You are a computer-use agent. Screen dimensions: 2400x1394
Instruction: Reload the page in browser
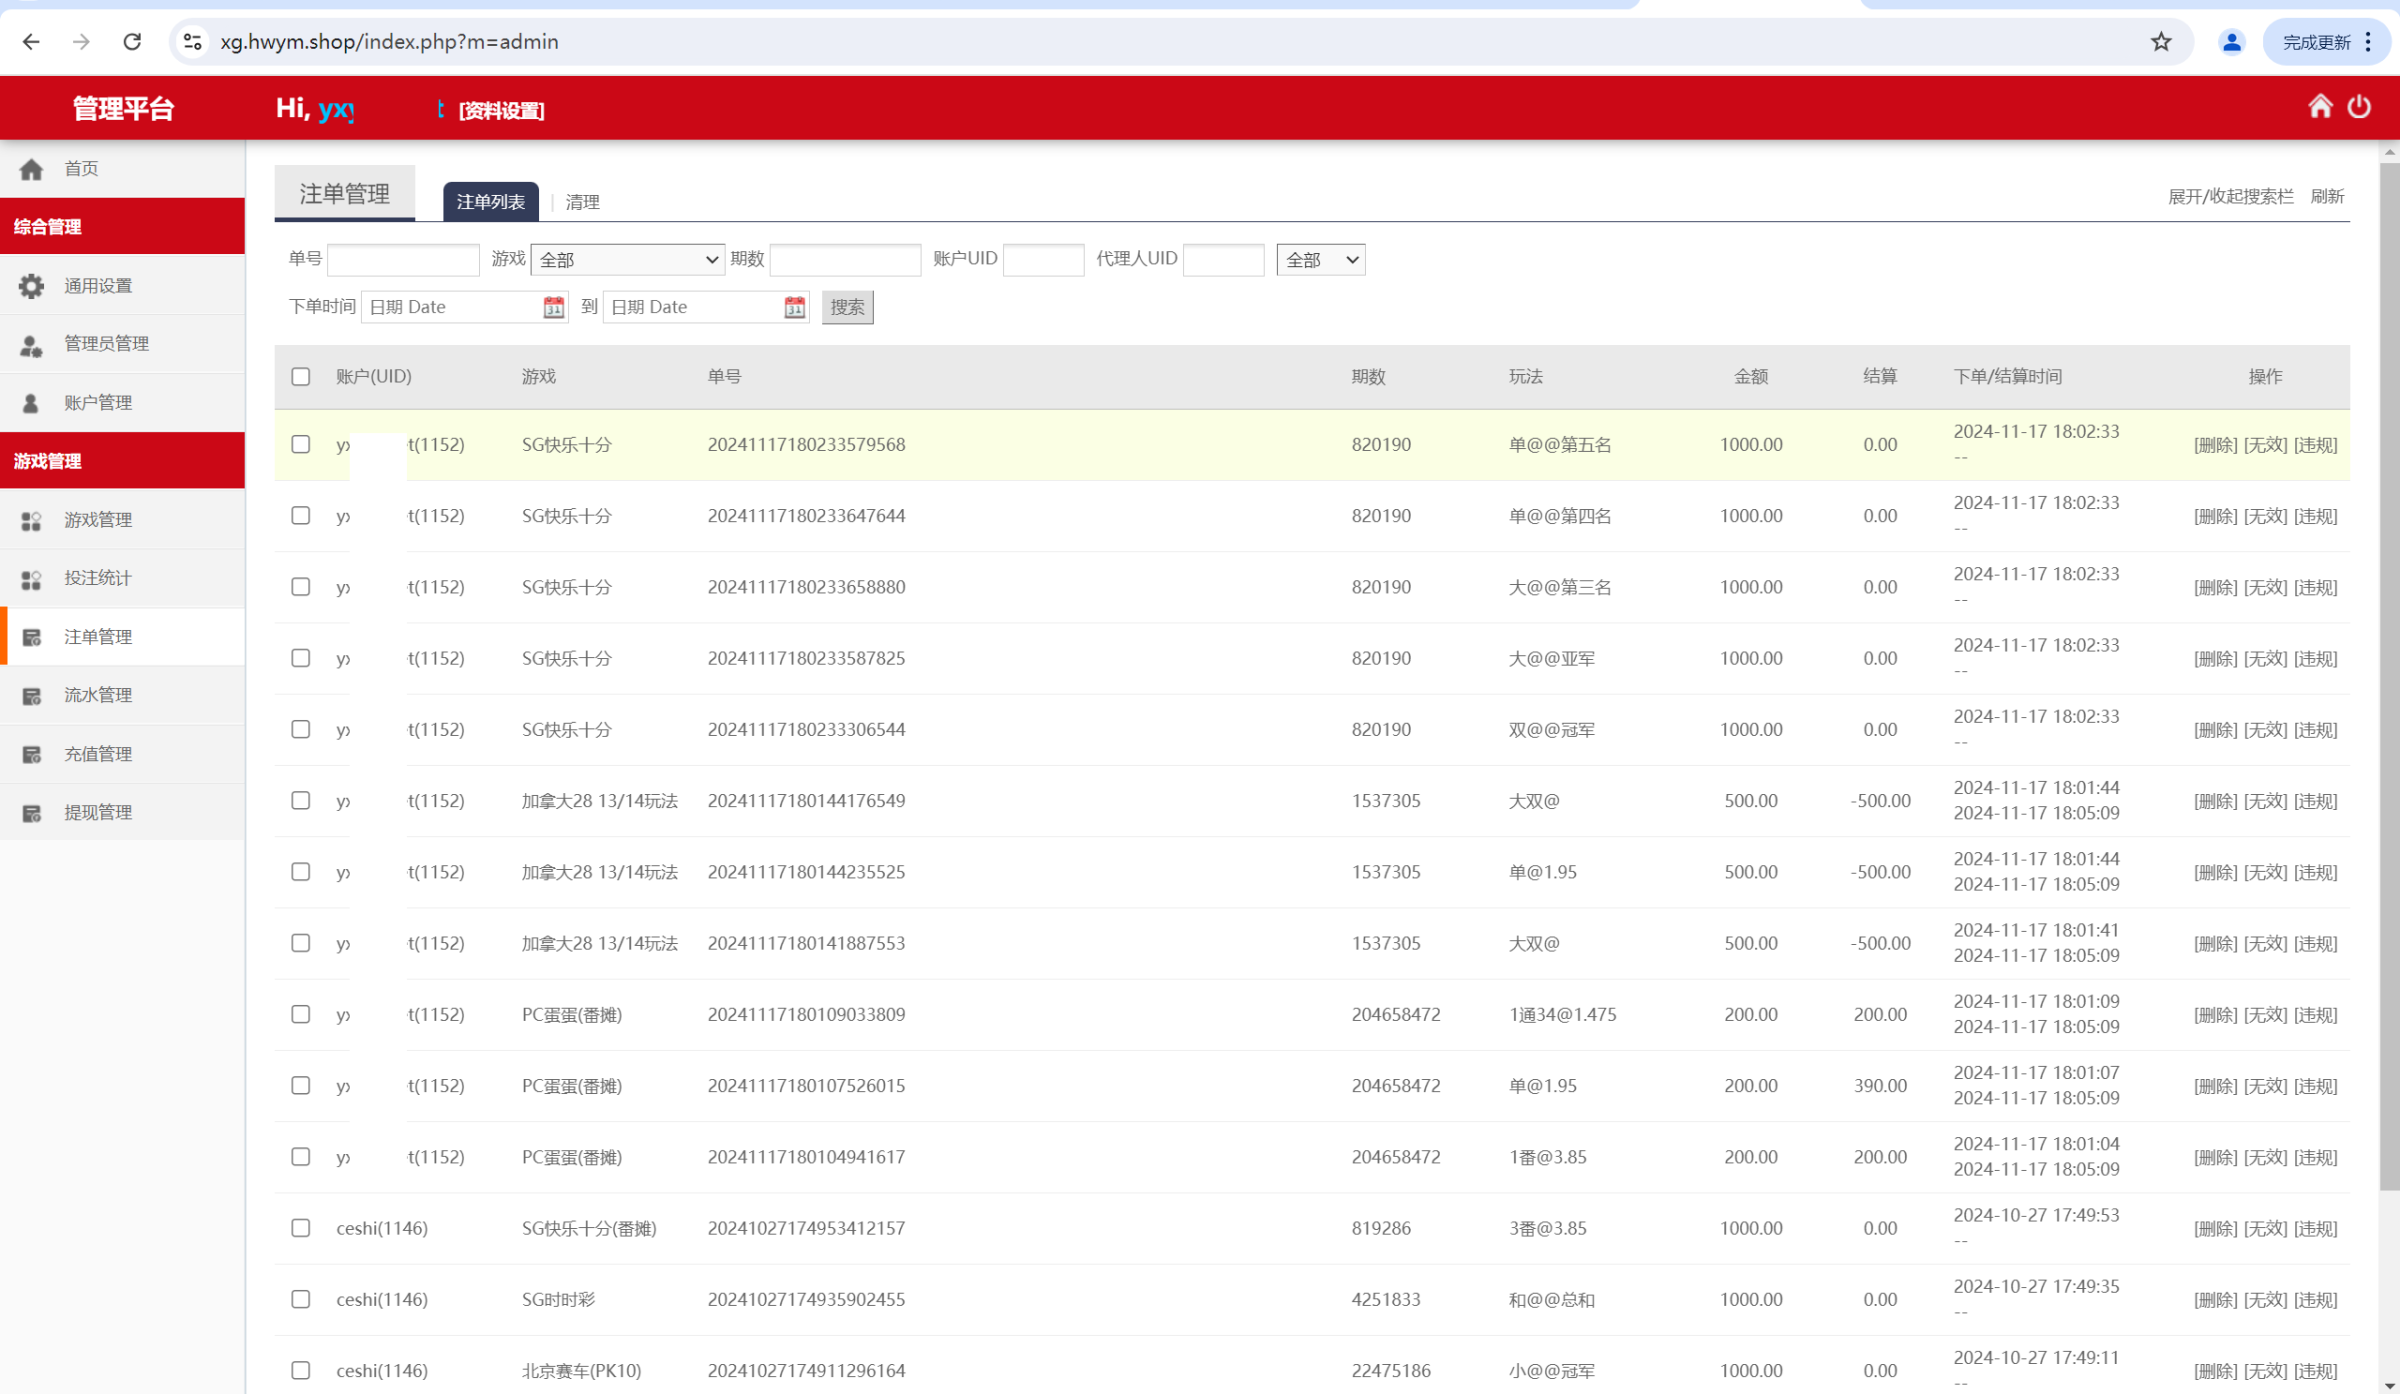tap(132, 42)
